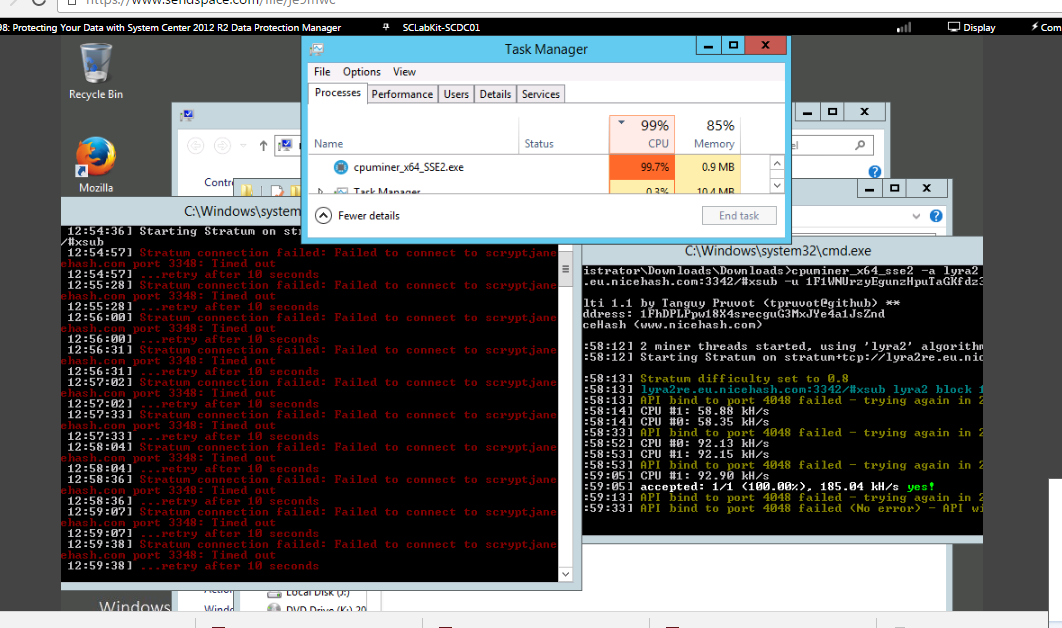Image resolution: width=1062 pixels, height=628 pixels.
Task: Click the scroll down arrow of left cmd window
Action: pyautogui.click(x=566, y=574)
